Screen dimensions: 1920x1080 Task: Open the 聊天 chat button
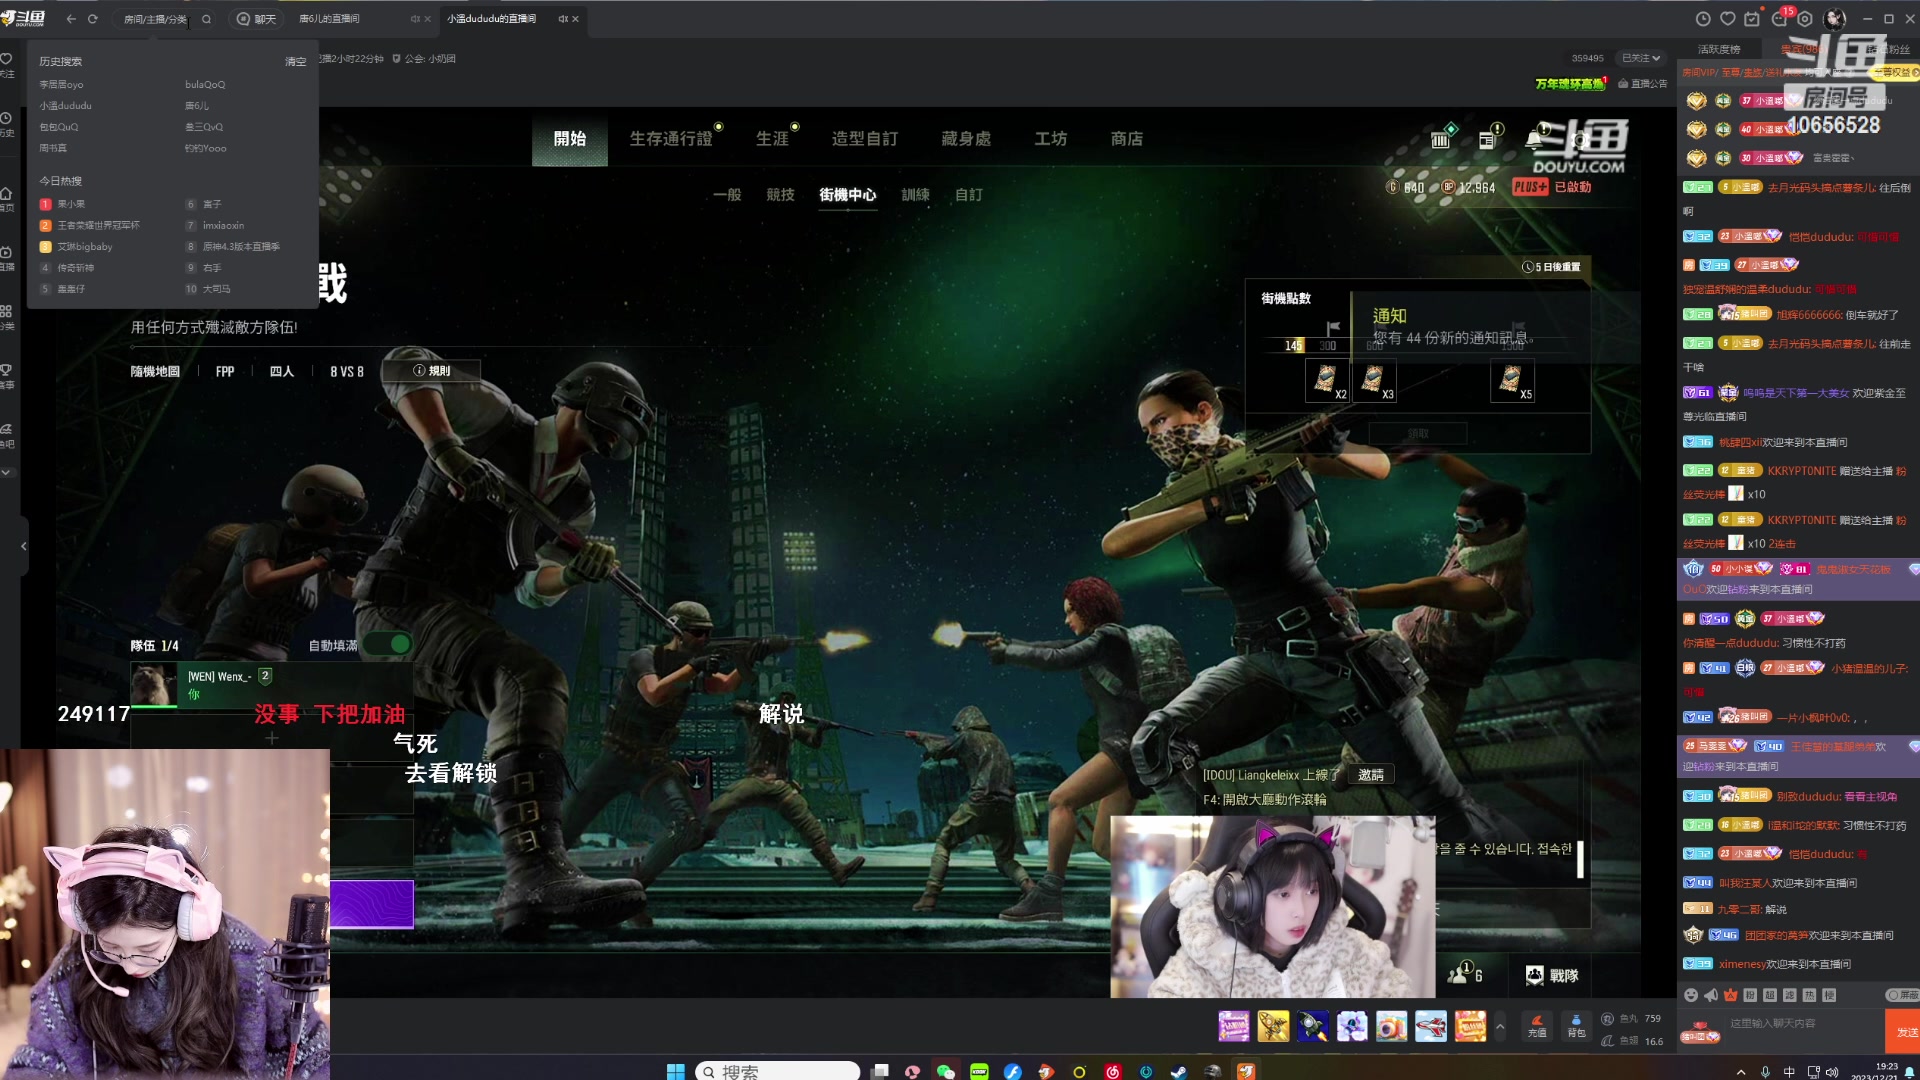click(256, 19)
